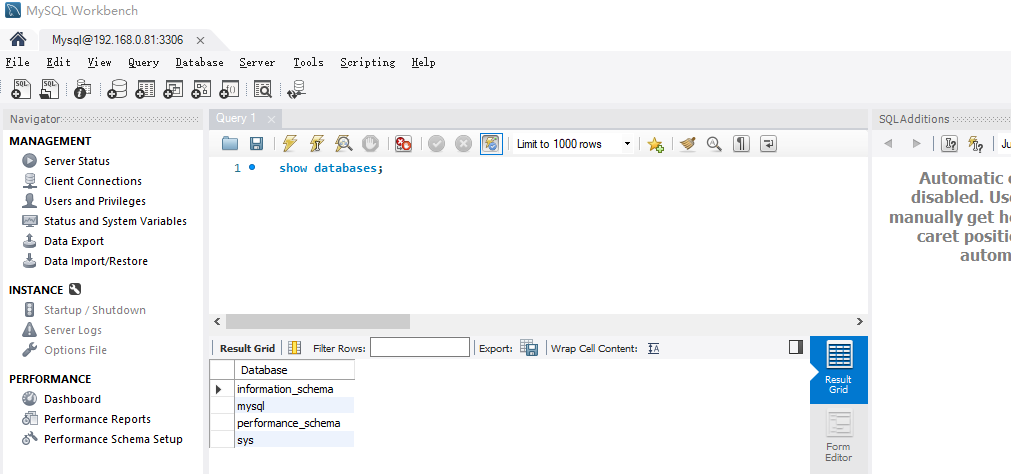
Task: Open the Query menu
Action: (x=143, y=63)
